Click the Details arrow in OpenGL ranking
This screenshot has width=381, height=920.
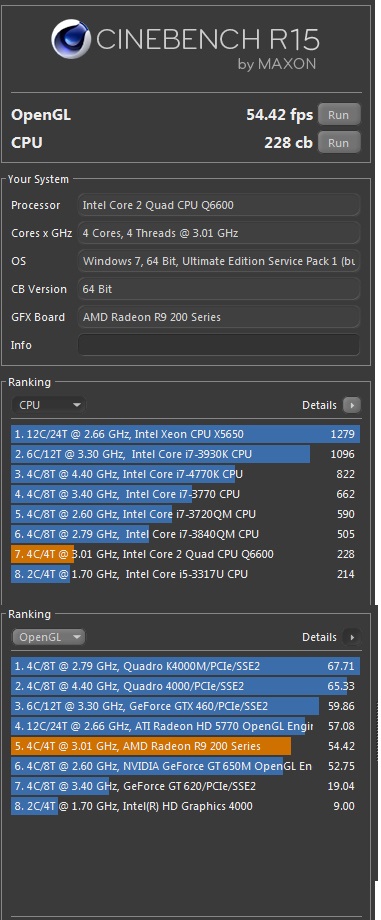pyautogui.click(x=352, y=637)
